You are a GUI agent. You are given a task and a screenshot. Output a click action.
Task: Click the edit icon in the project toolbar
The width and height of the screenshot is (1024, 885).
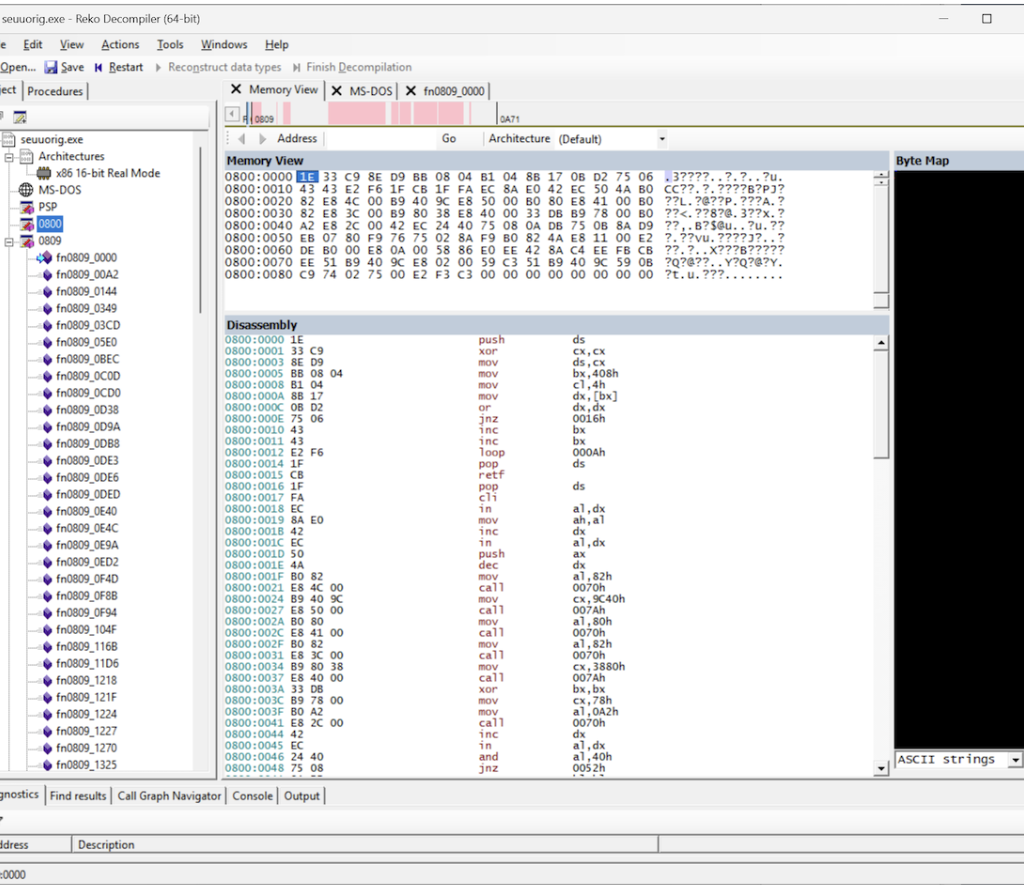(19, 117)
